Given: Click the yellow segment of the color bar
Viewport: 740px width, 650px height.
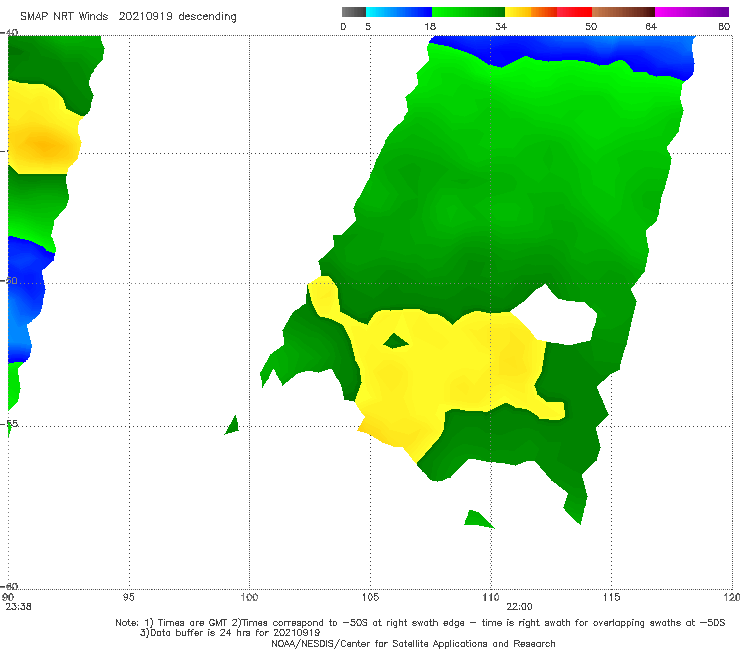Looking at the screenshot, I should tap(518, 12).
